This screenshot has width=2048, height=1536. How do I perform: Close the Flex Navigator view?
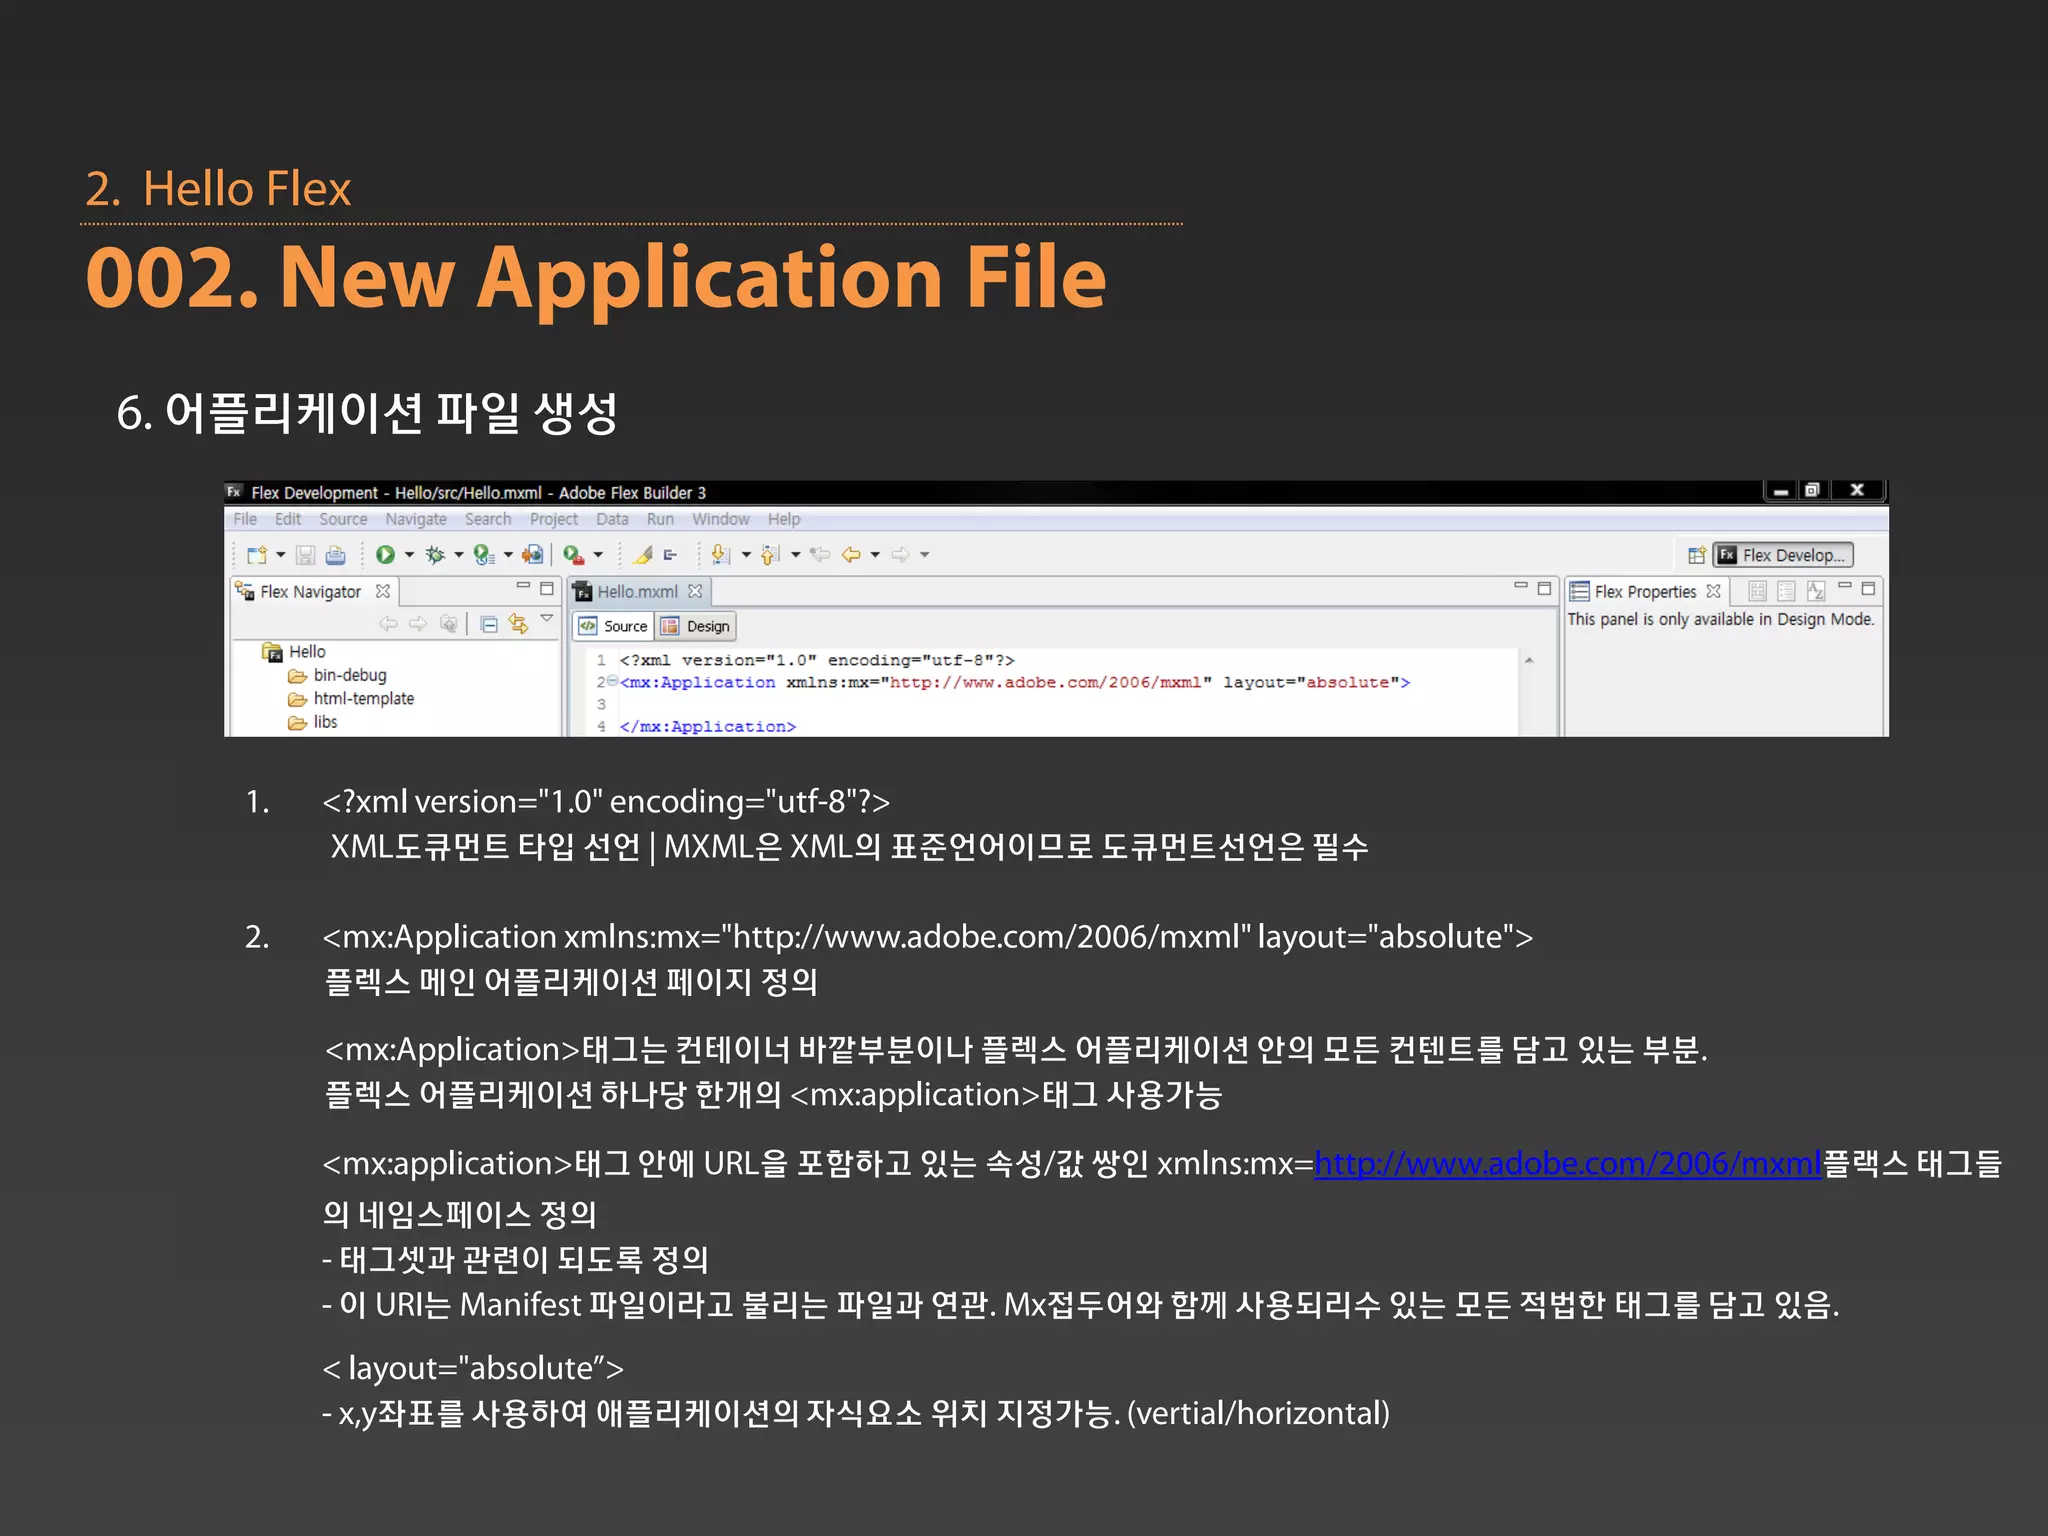[x=383, y=591]
